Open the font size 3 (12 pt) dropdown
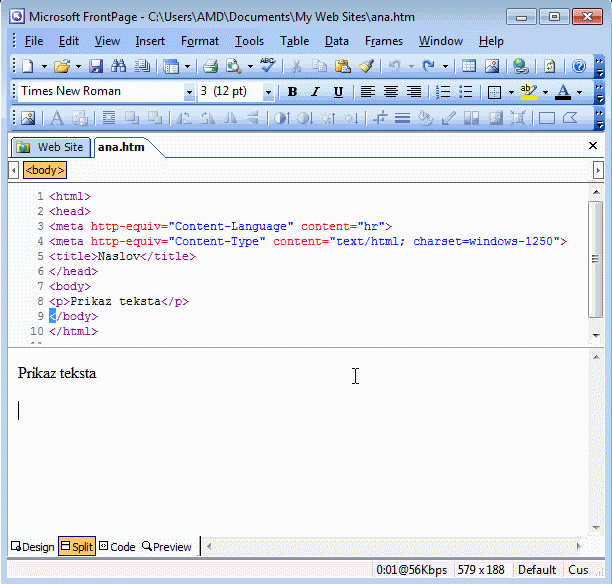The image size is (612, 584). pos(268,92)
